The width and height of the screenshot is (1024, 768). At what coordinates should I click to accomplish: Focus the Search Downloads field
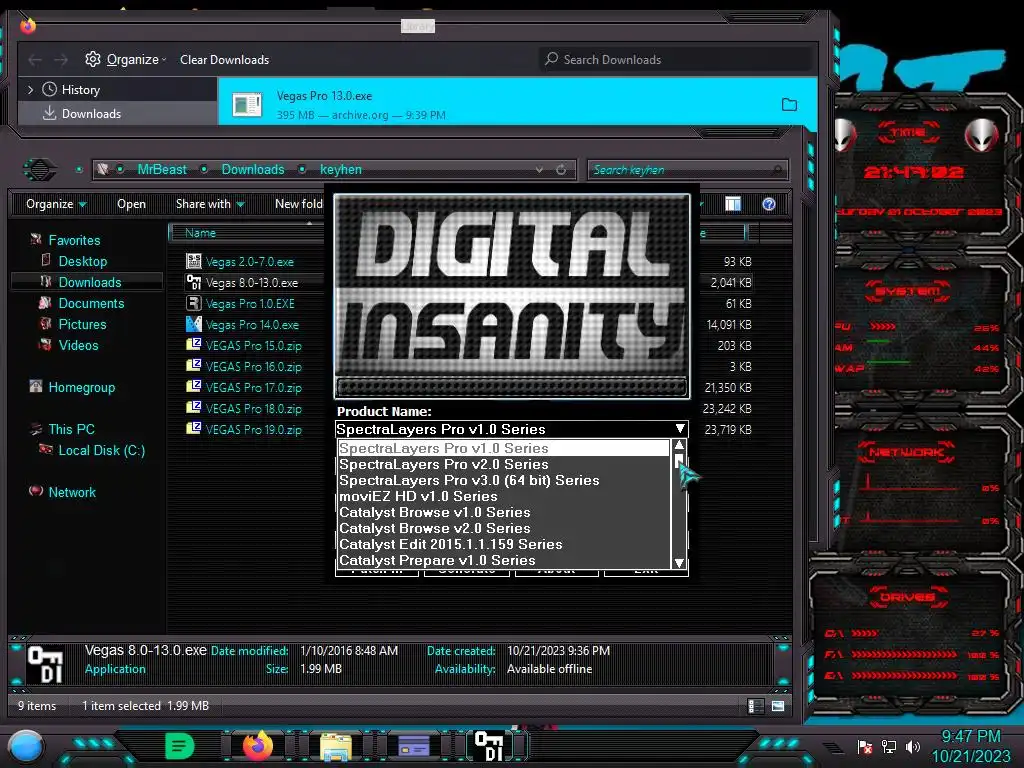click(676, 59)
